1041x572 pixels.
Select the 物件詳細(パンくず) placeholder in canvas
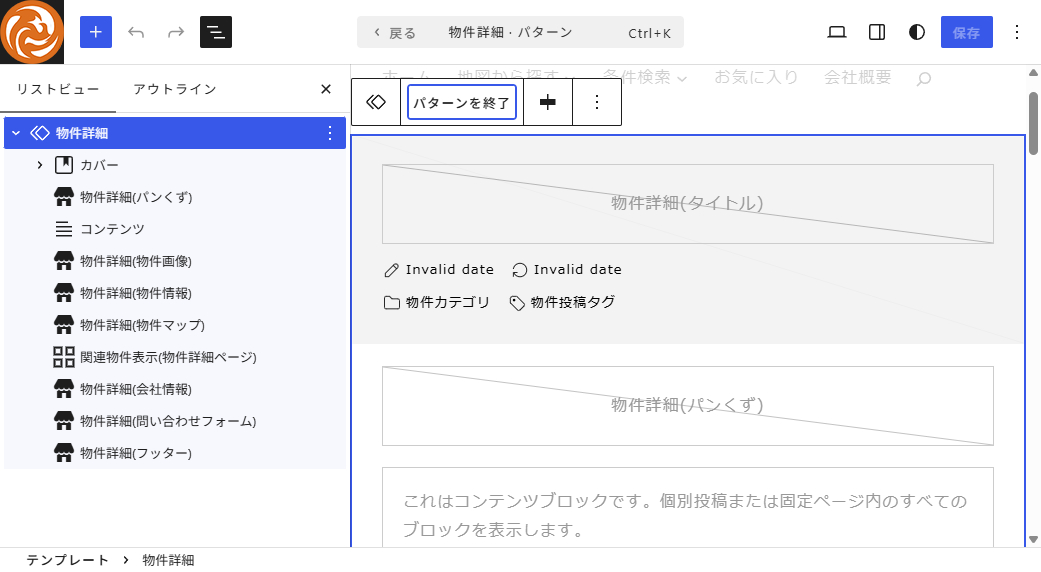pyautogui.click(x=688, y=406)
